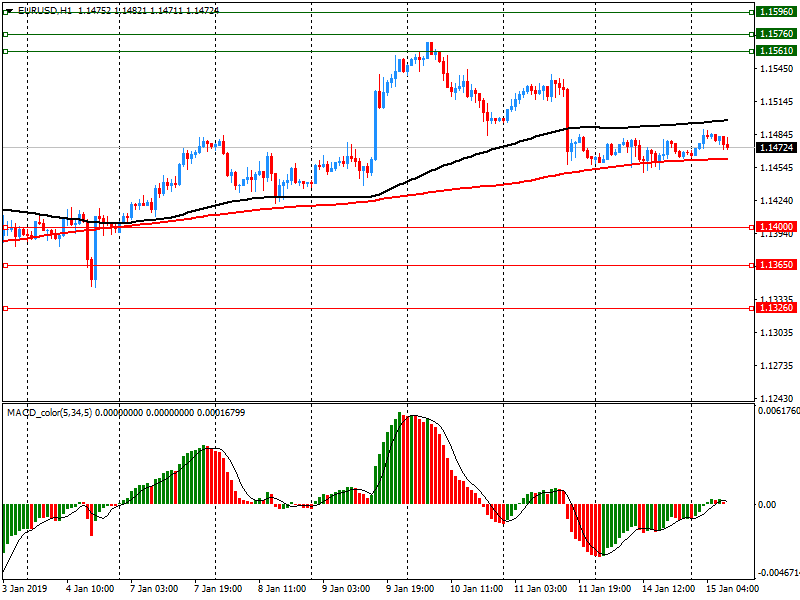Viewport: 800px width, 600px height.
Task: Select left handle of third green line
Action: pos(6,51)
